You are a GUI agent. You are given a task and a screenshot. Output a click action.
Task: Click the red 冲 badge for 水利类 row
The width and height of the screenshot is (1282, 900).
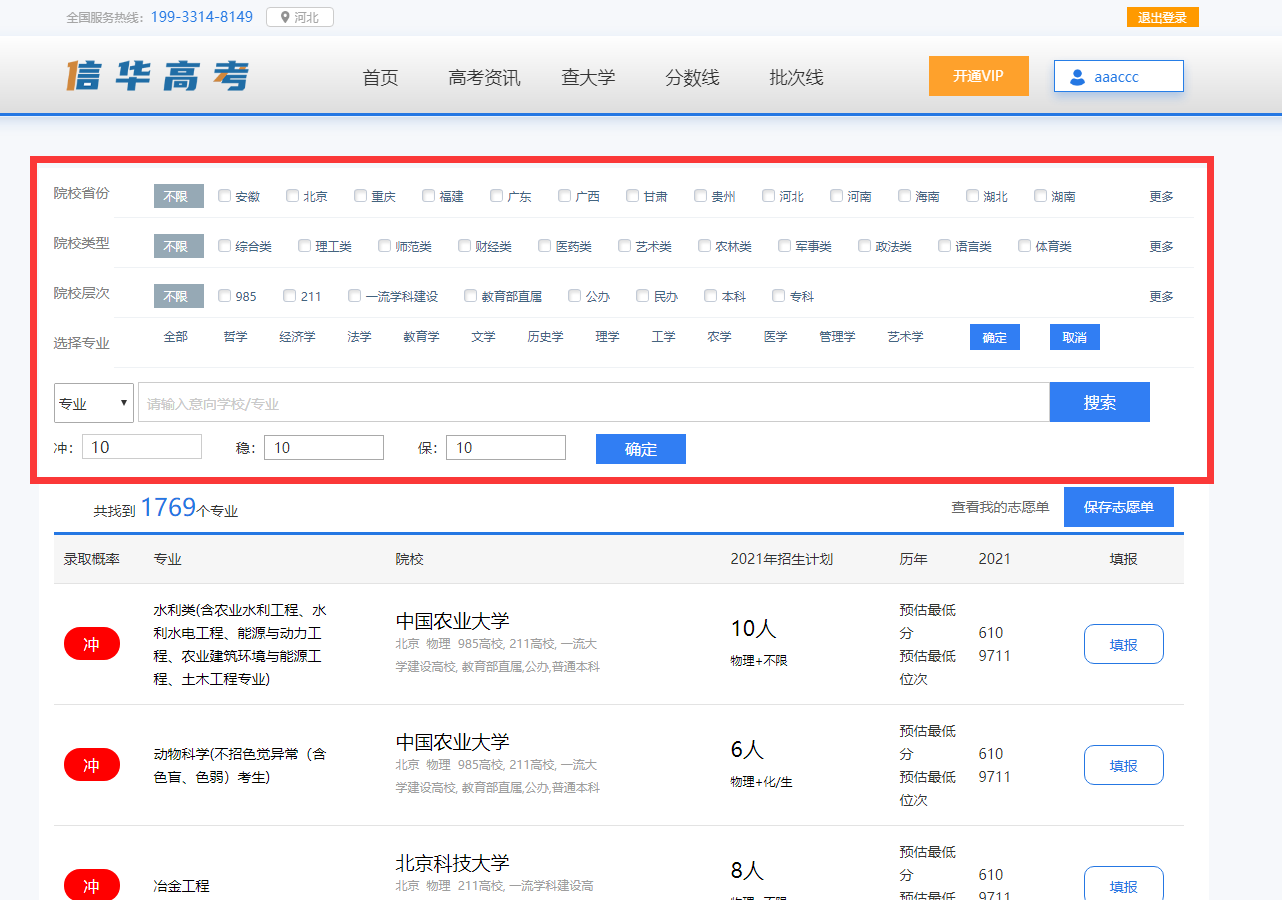[92, 644]
